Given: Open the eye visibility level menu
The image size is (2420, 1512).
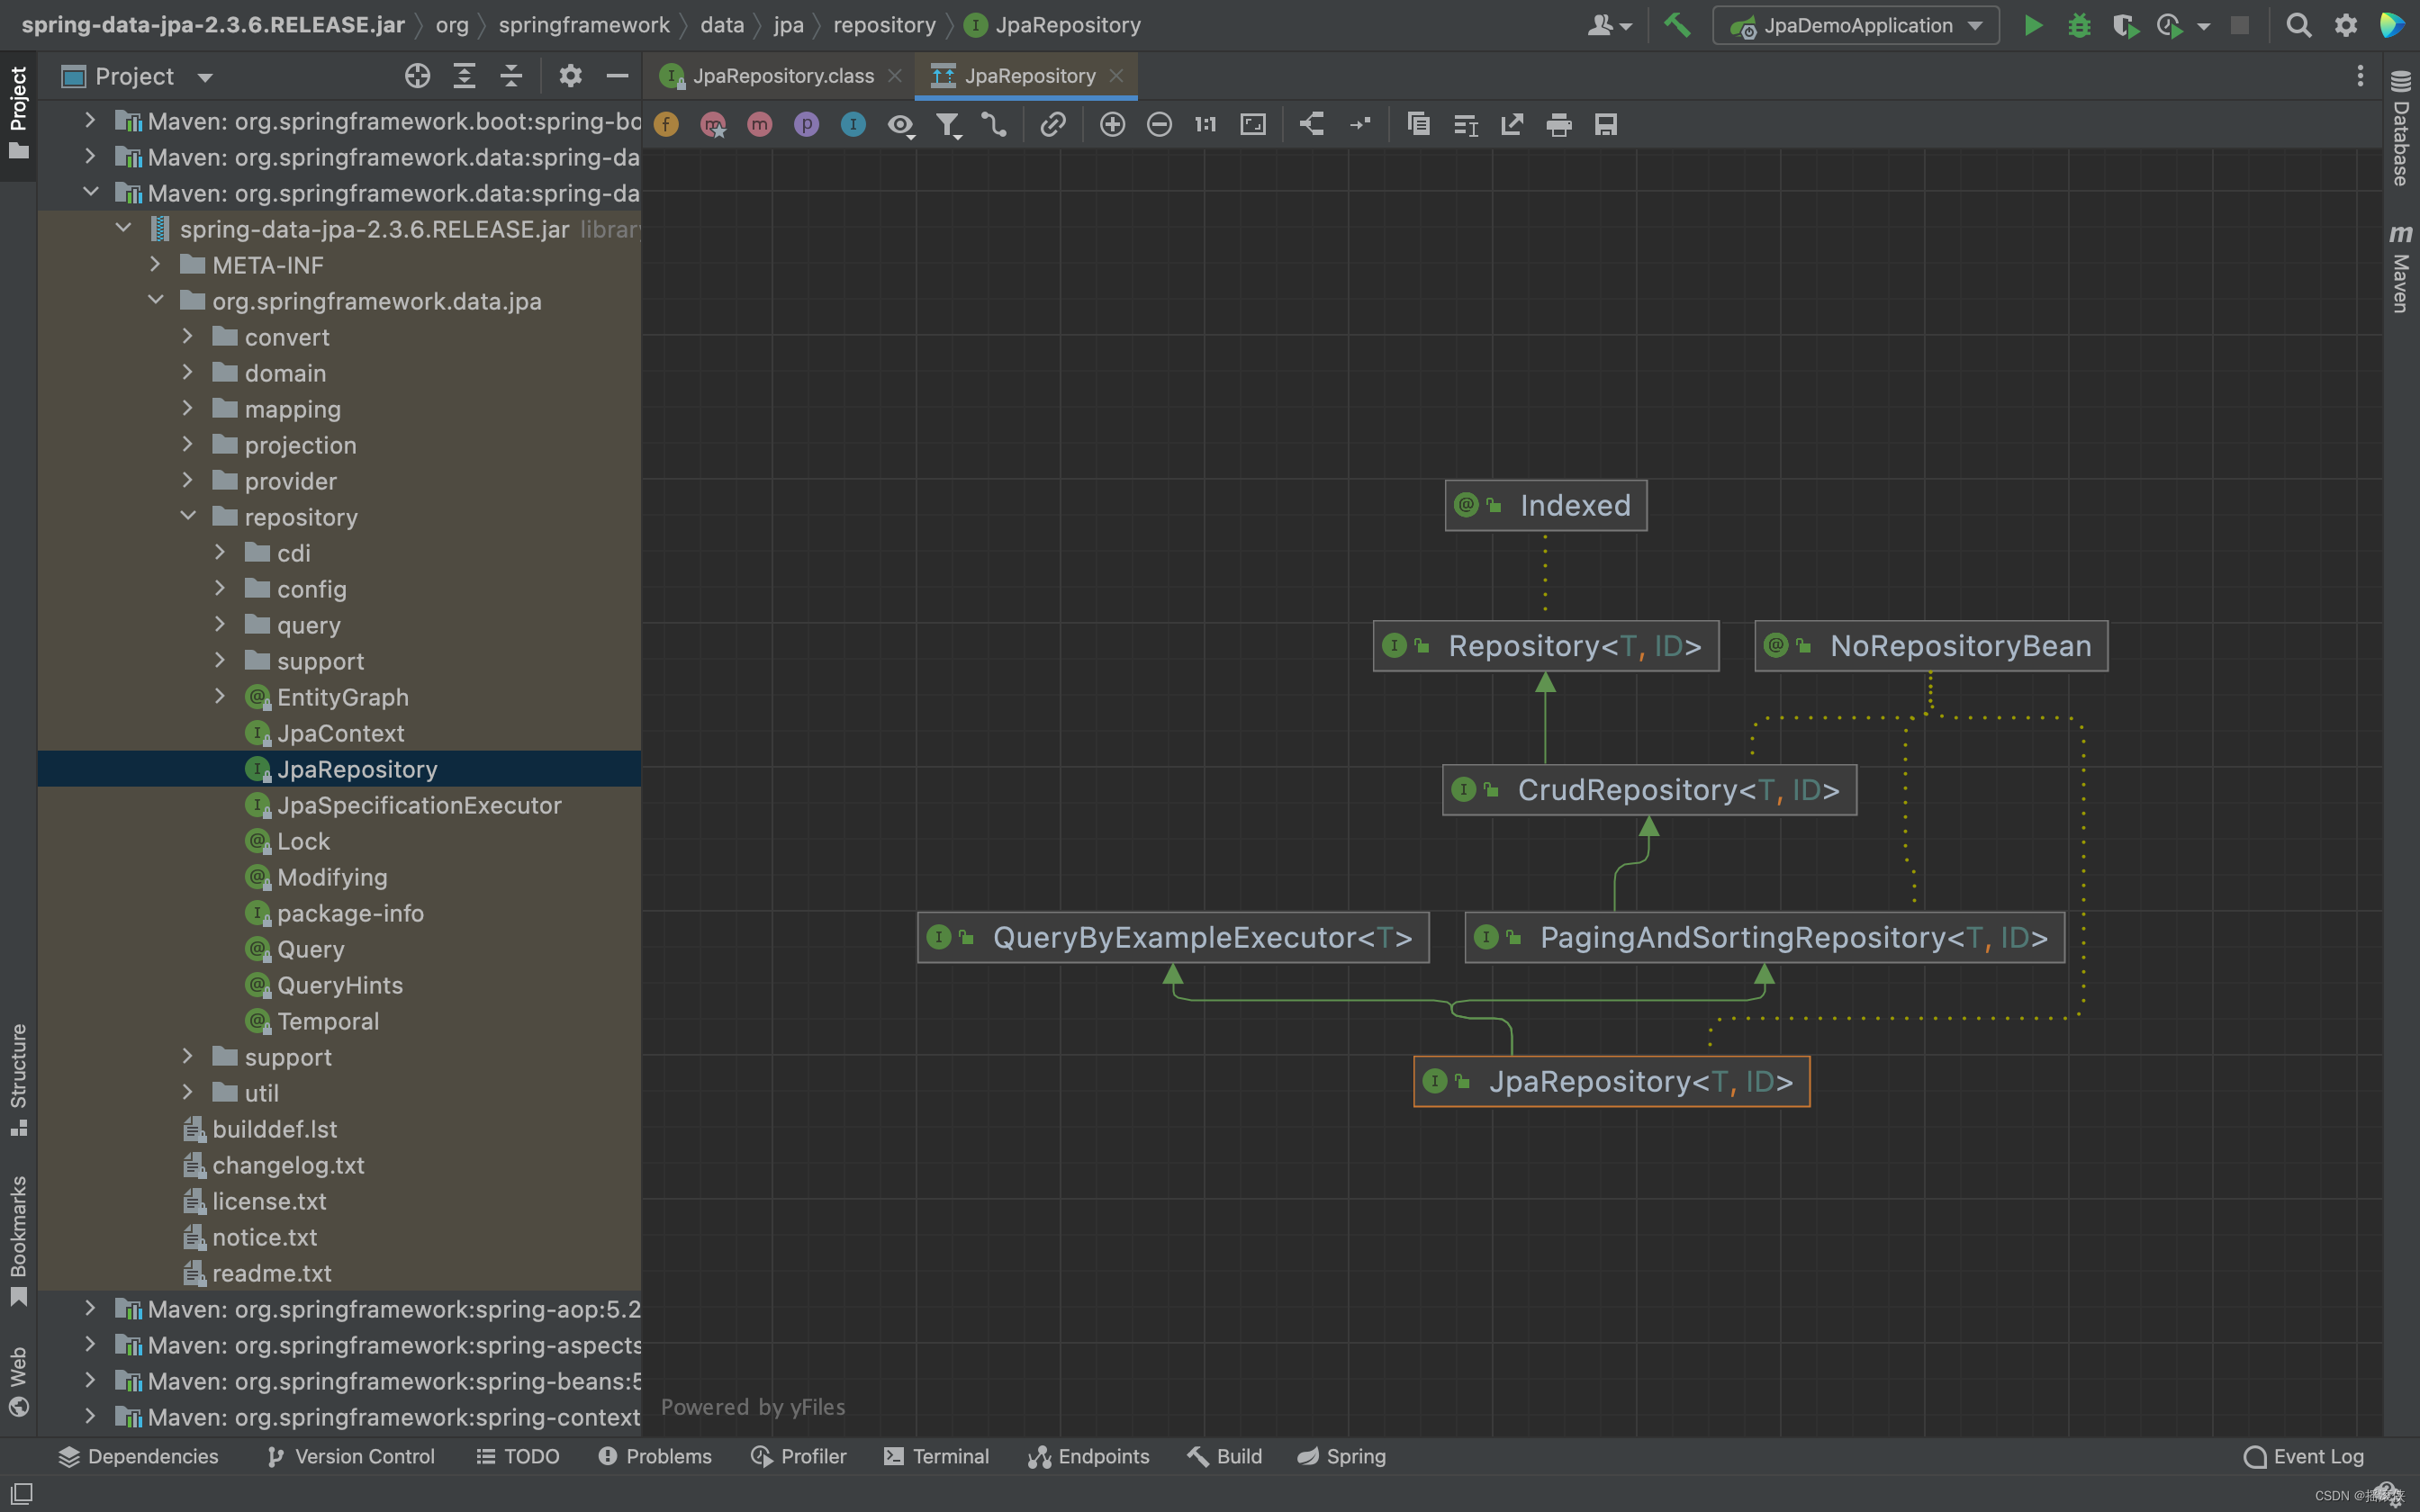Looking at the screenshot, I should 901,125.
